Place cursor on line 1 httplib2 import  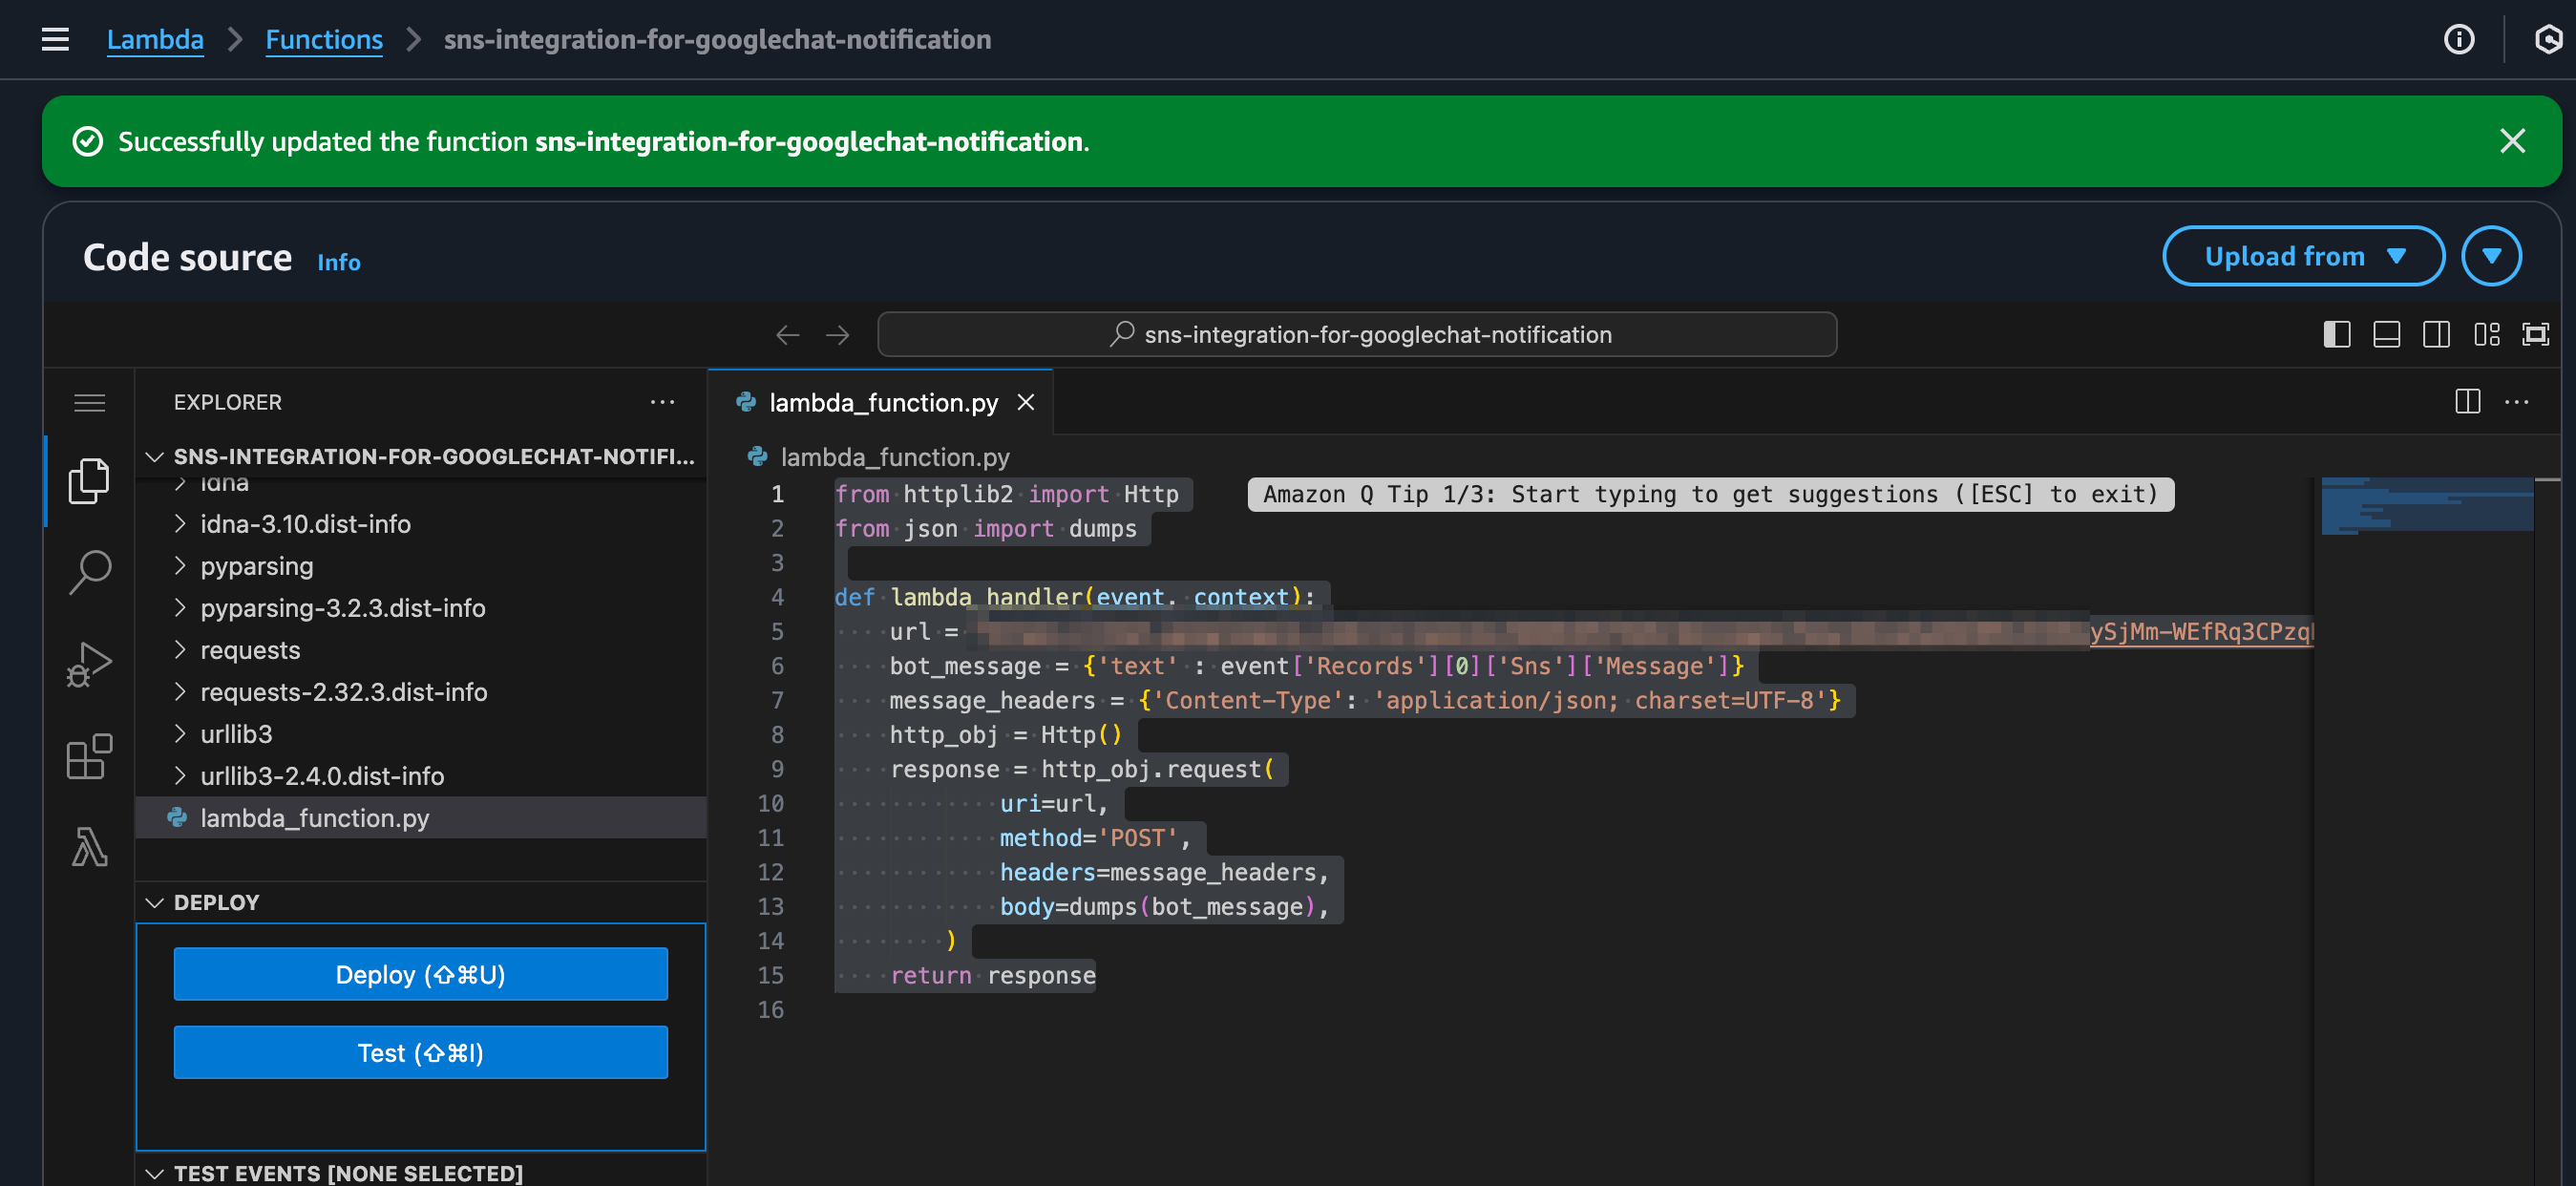1007,494
